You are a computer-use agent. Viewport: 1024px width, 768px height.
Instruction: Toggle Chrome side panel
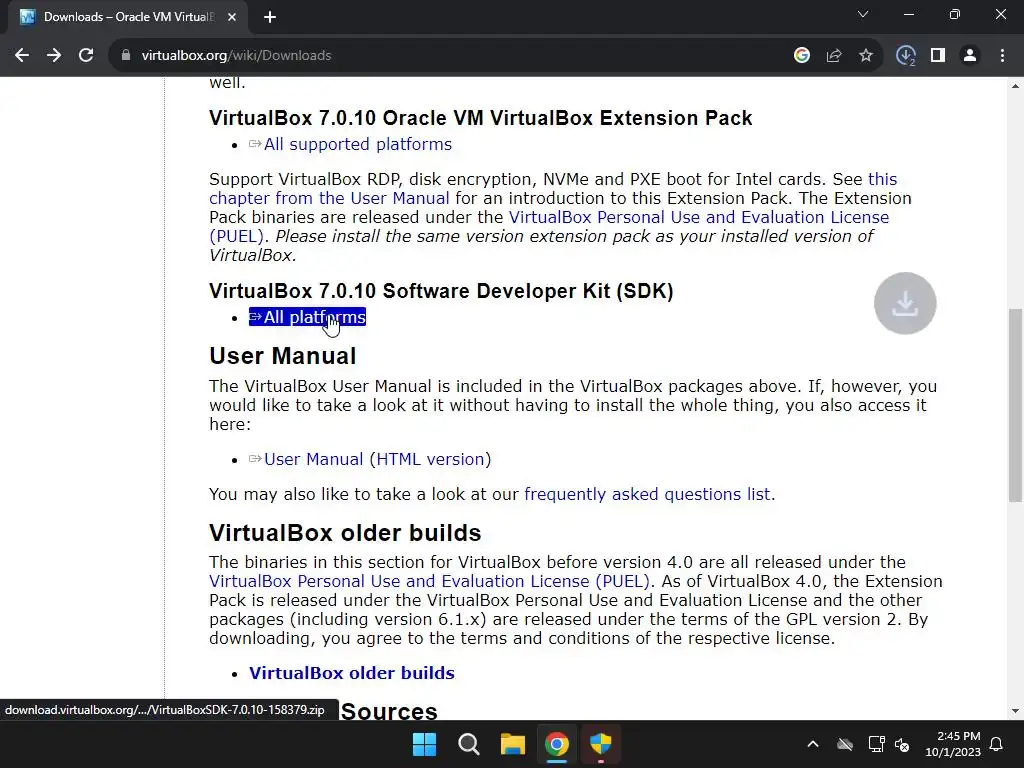938,56
